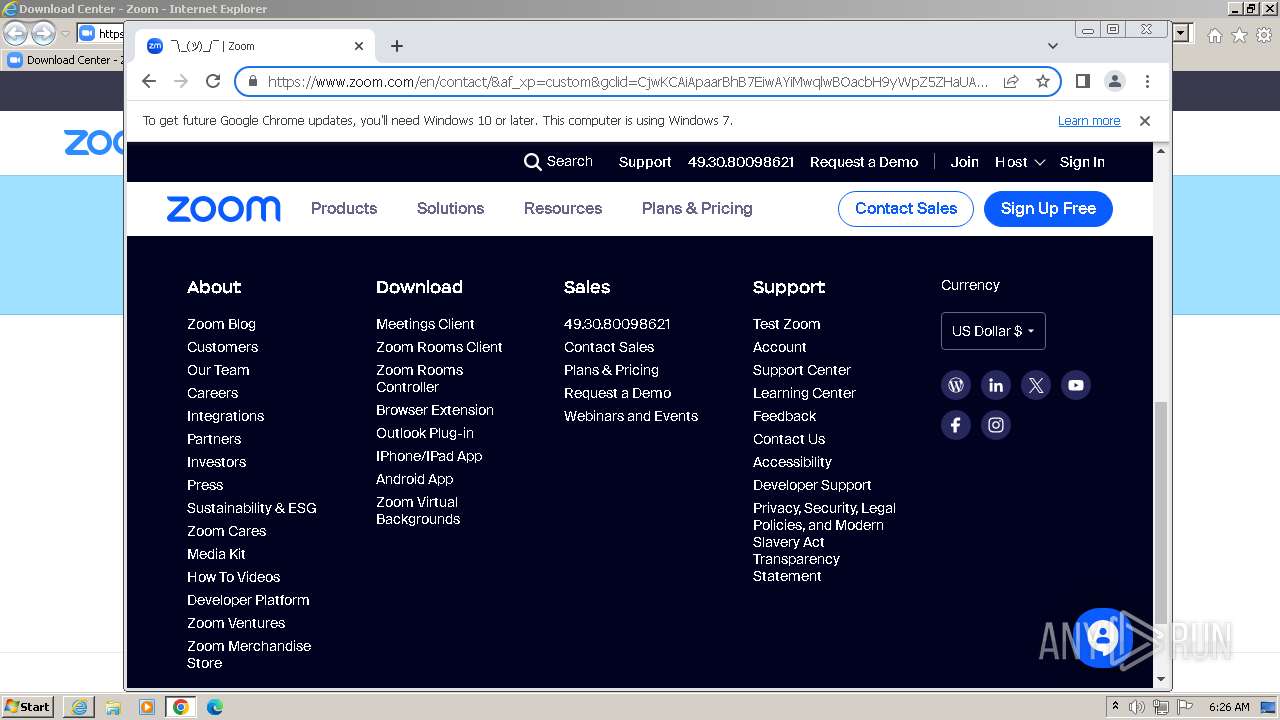Image resolution: width=1280 pixels, height=720 pixels.
Task: Open Microsoft Edge from taskbar
Action: pyautogui.click(x=214, y=707)
